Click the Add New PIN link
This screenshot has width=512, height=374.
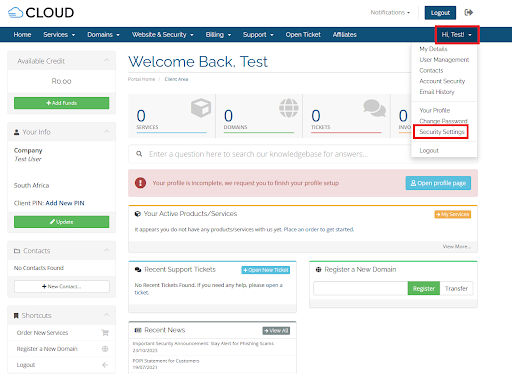[x=65, y=203]
